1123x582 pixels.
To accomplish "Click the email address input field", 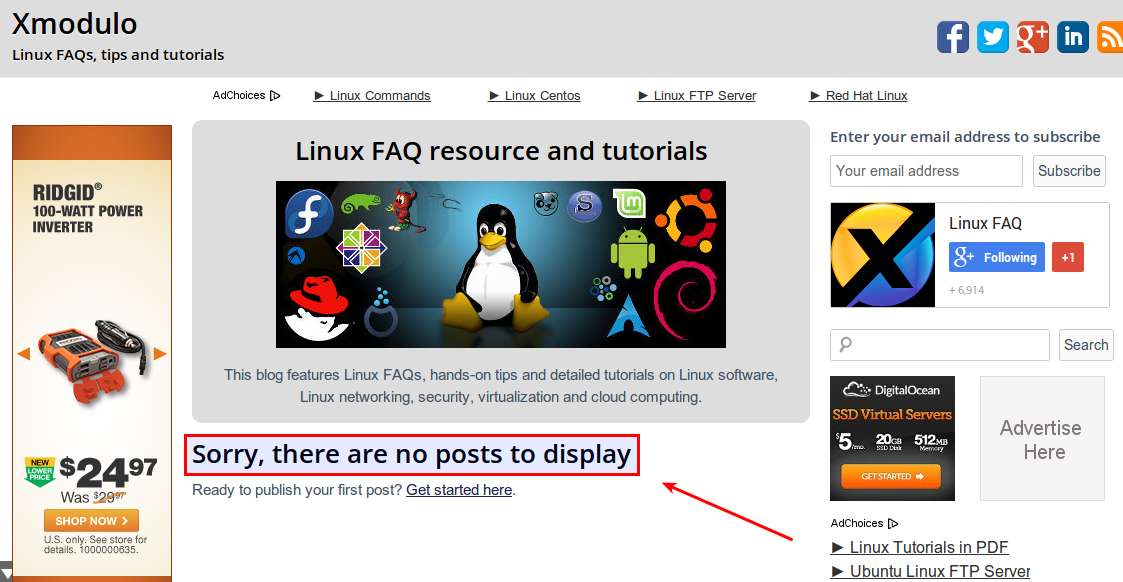I will 926,171.
